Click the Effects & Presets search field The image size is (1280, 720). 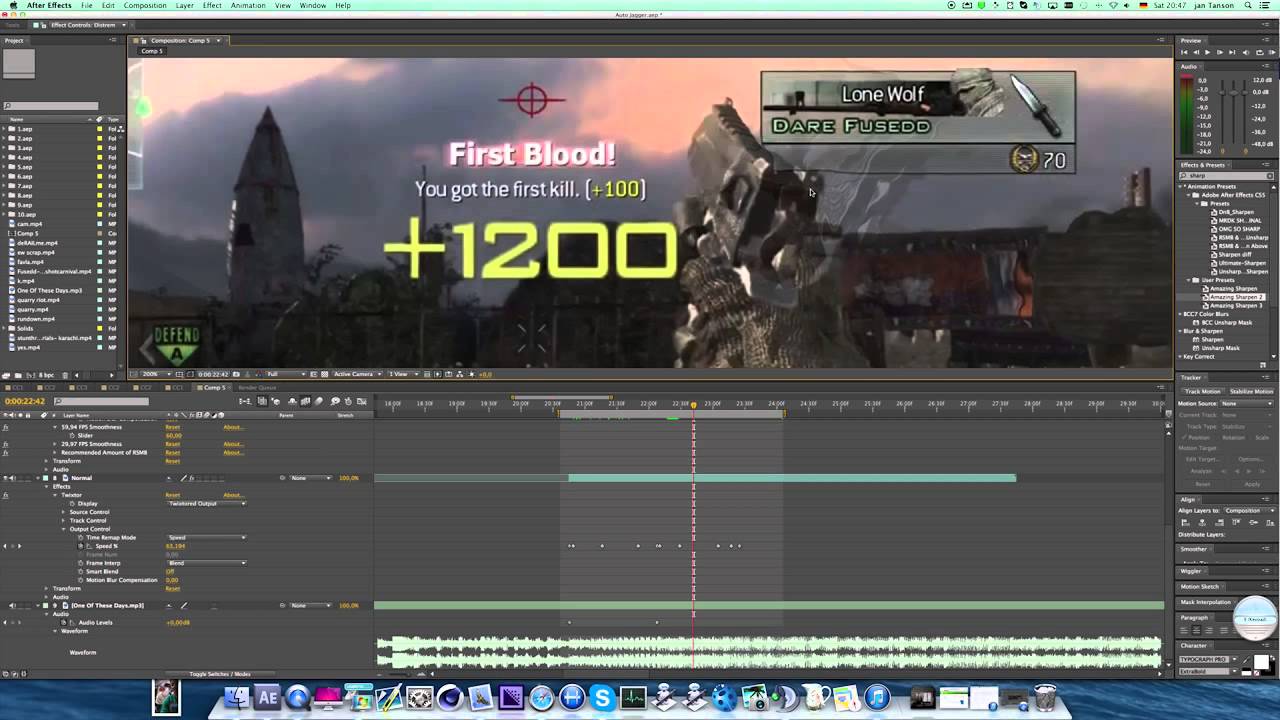coord(1227,176)
